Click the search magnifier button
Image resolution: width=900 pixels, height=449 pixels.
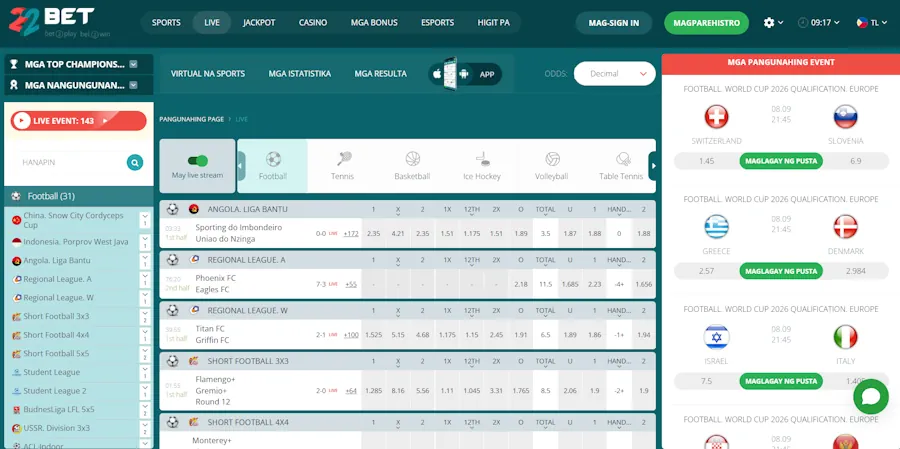pyautogui.click(x=135, y=162)
